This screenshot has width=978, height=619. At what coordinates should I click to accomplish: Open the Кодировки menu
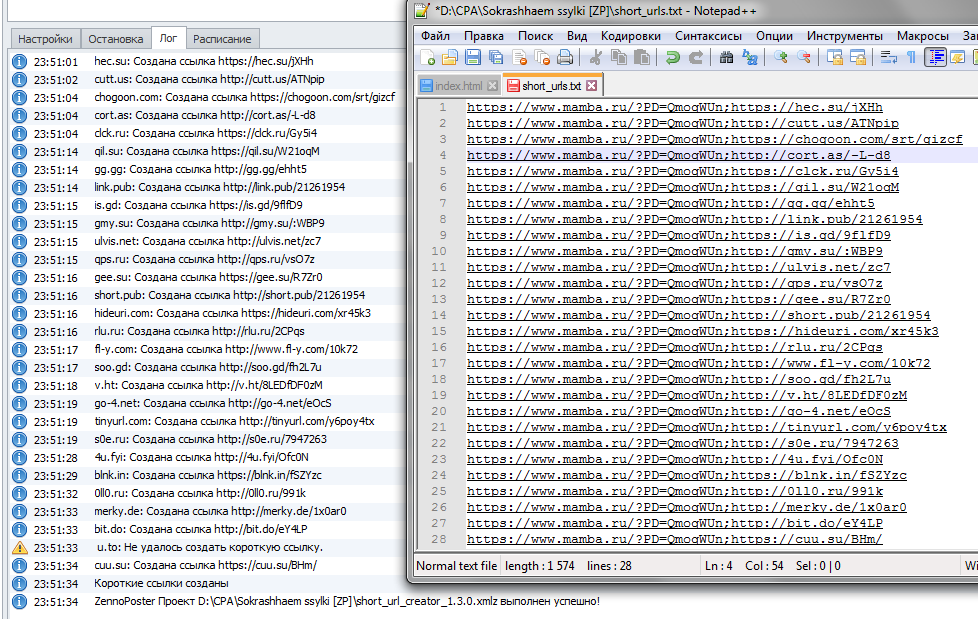click(x=631, y=36)
